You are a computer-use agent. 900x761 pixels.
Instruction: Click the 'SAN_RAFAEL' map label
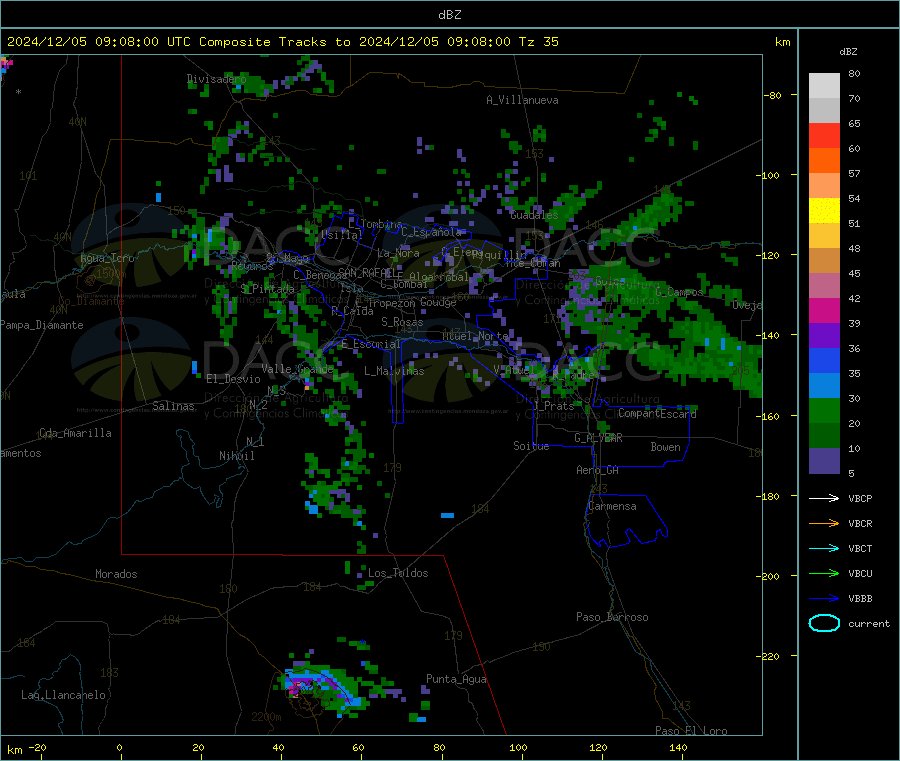tap(370, 273)
